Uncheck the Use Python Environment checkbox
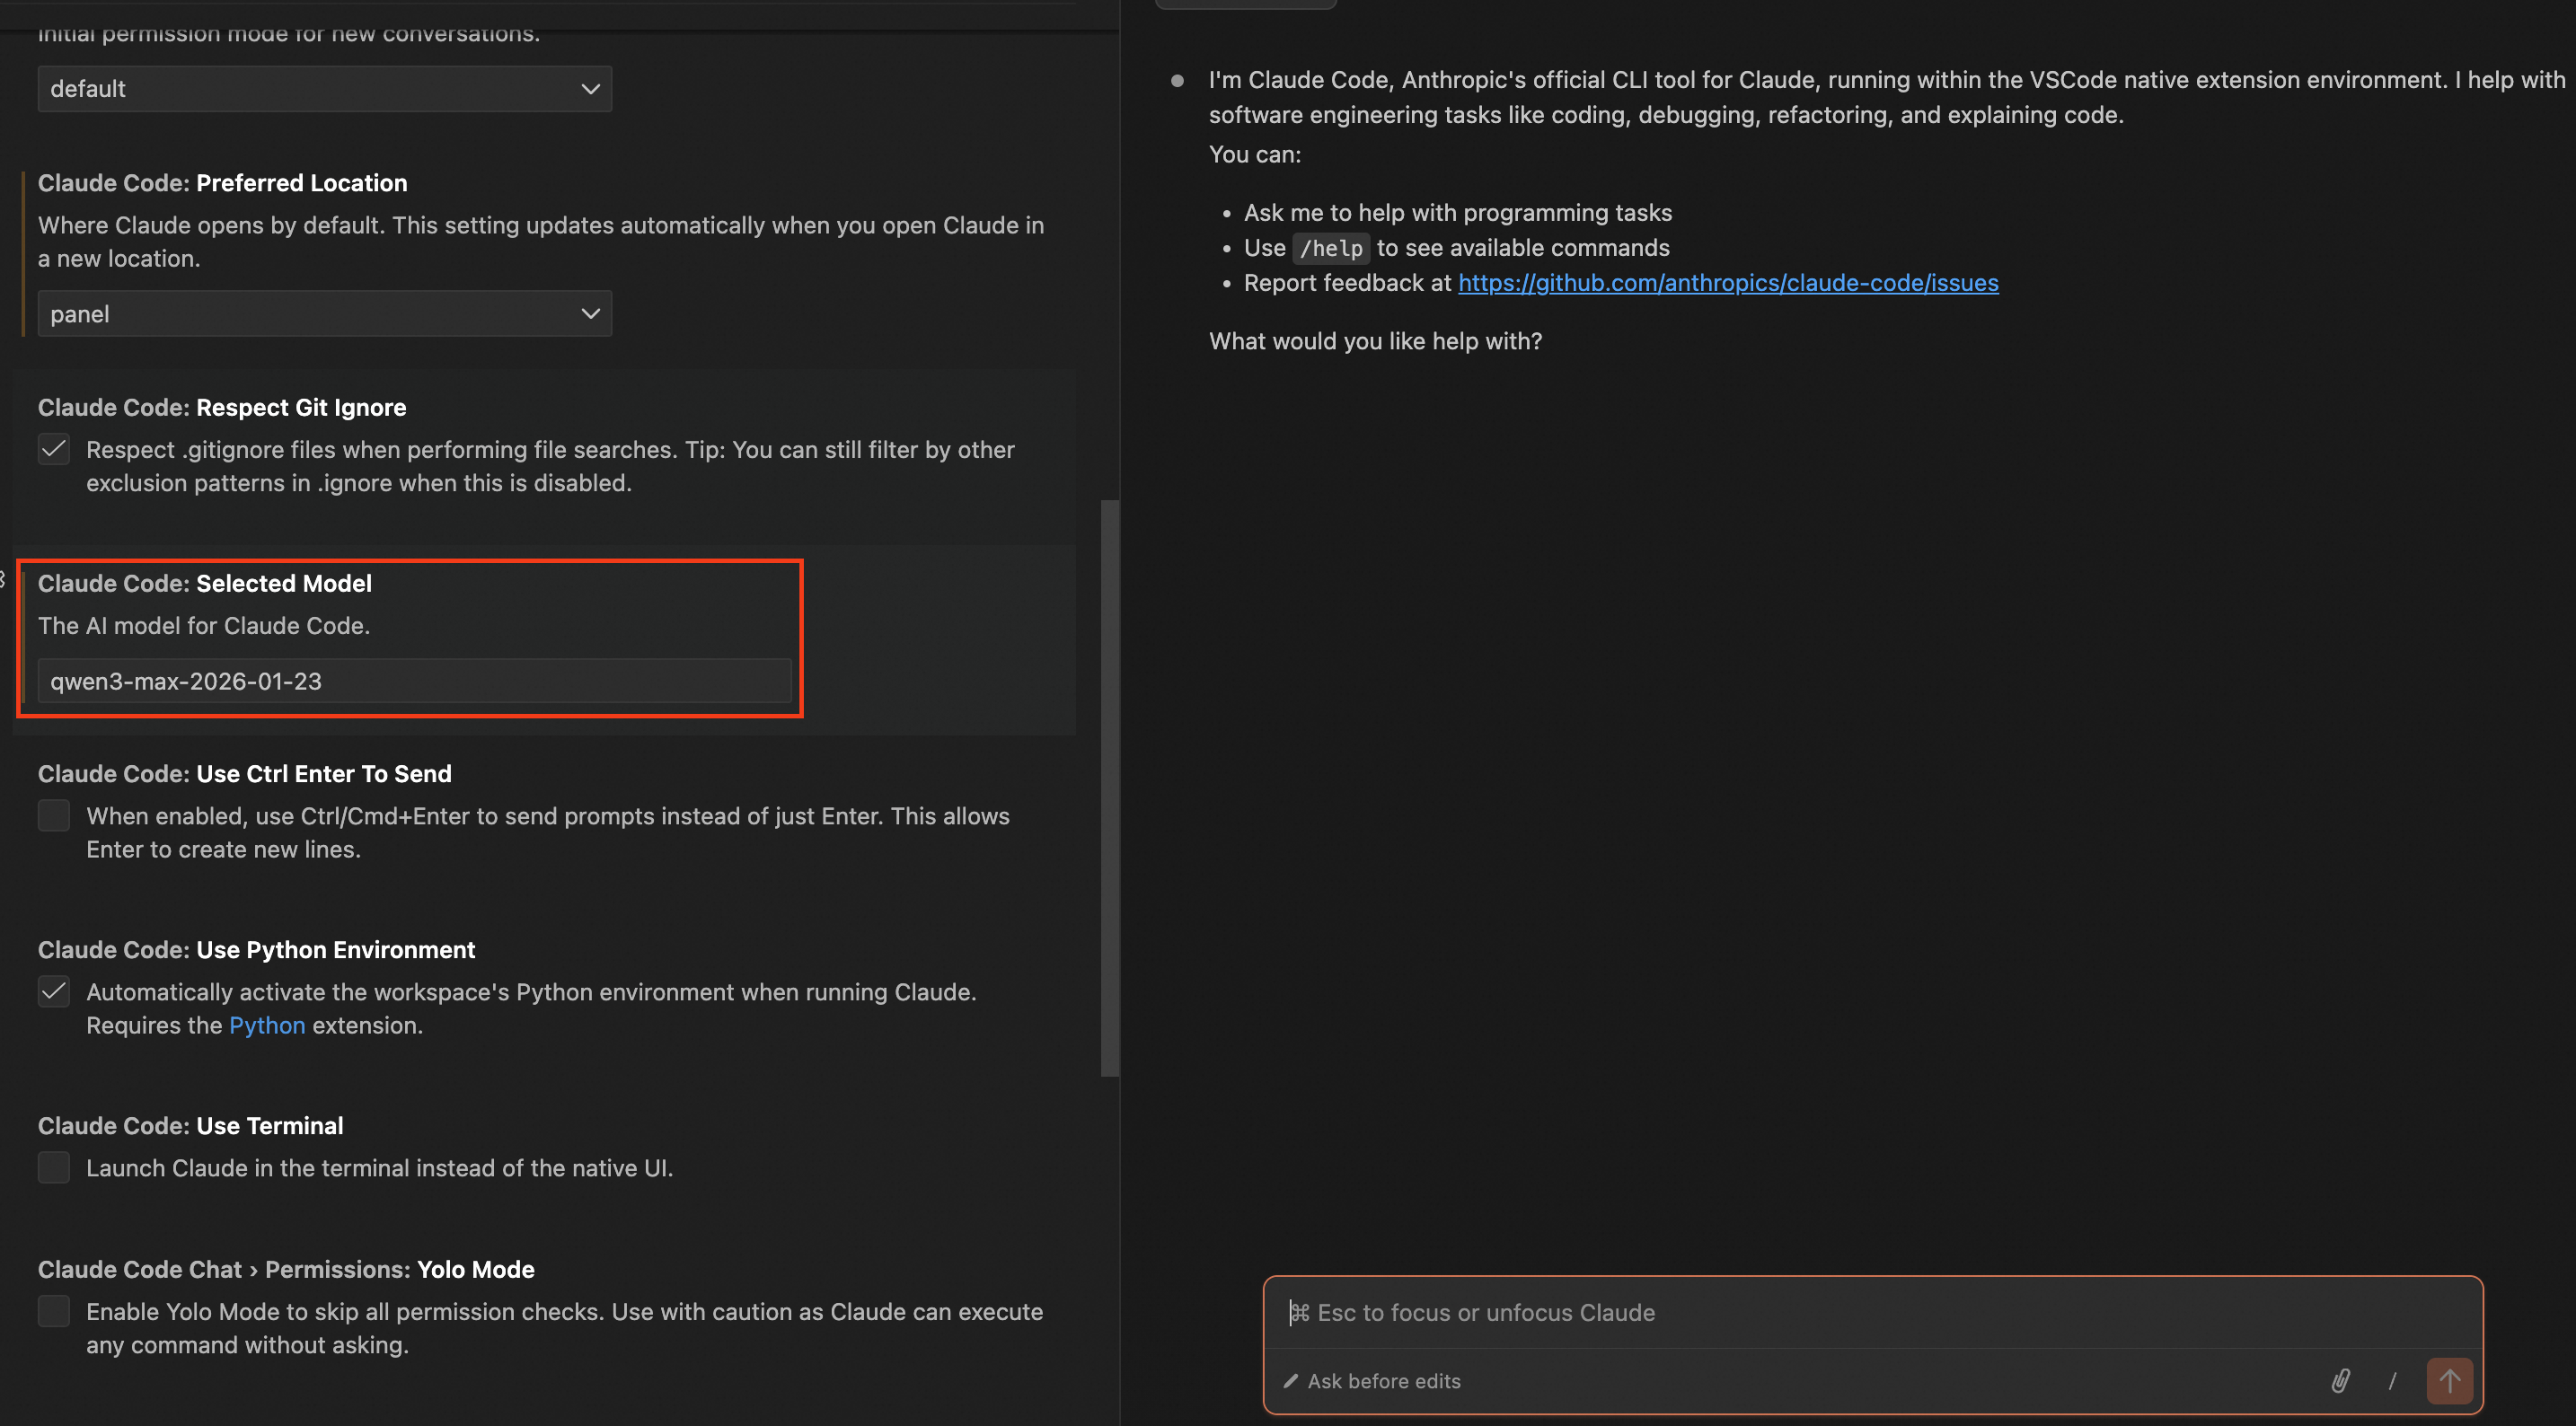This screenshot has height=1426, width=2576. 54,992
